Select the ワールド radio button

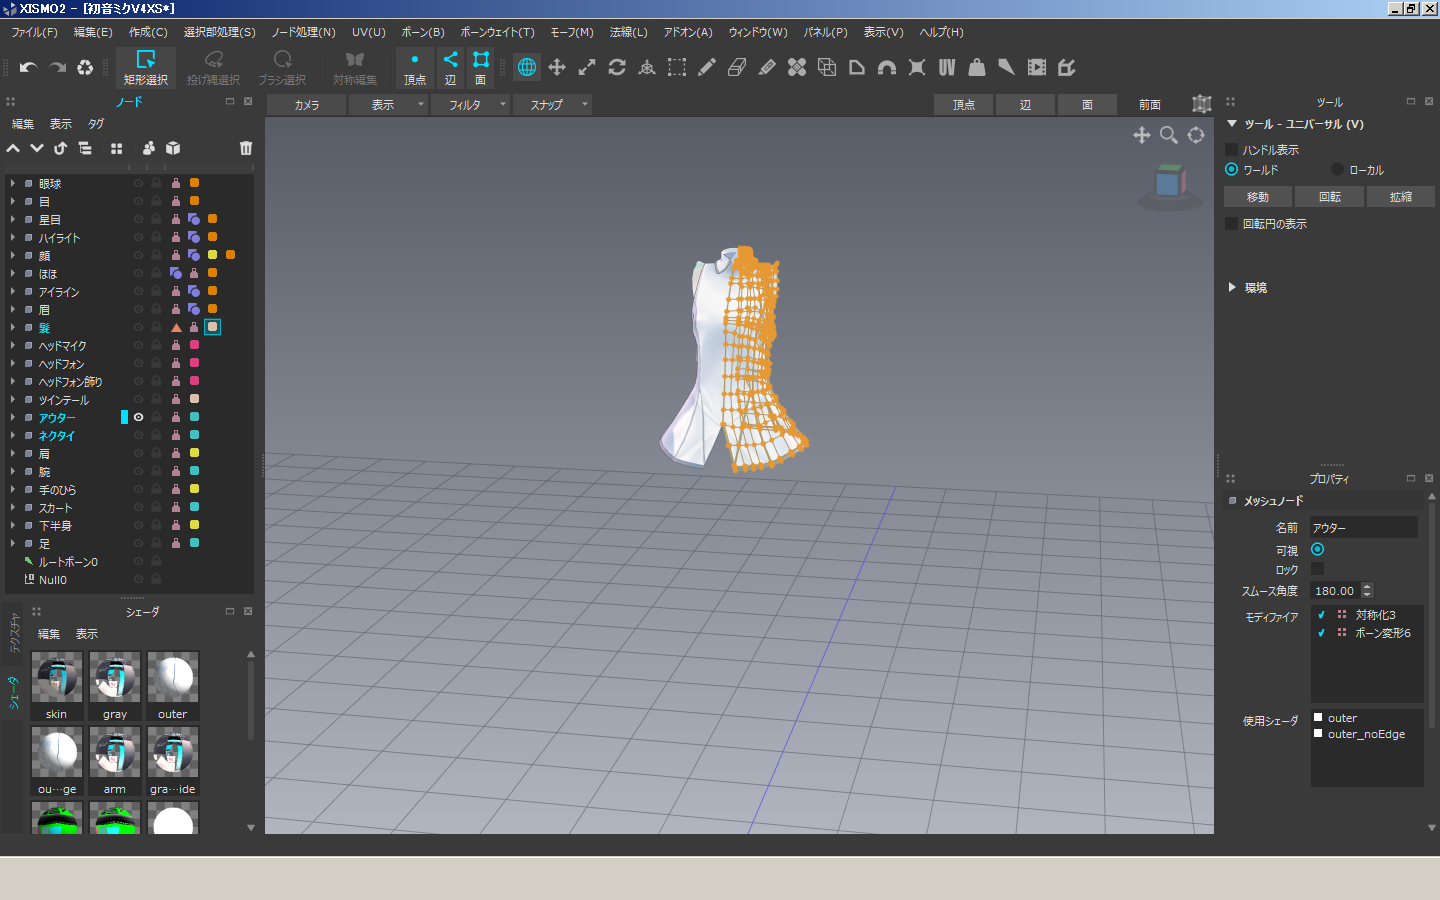point(1232,169)
